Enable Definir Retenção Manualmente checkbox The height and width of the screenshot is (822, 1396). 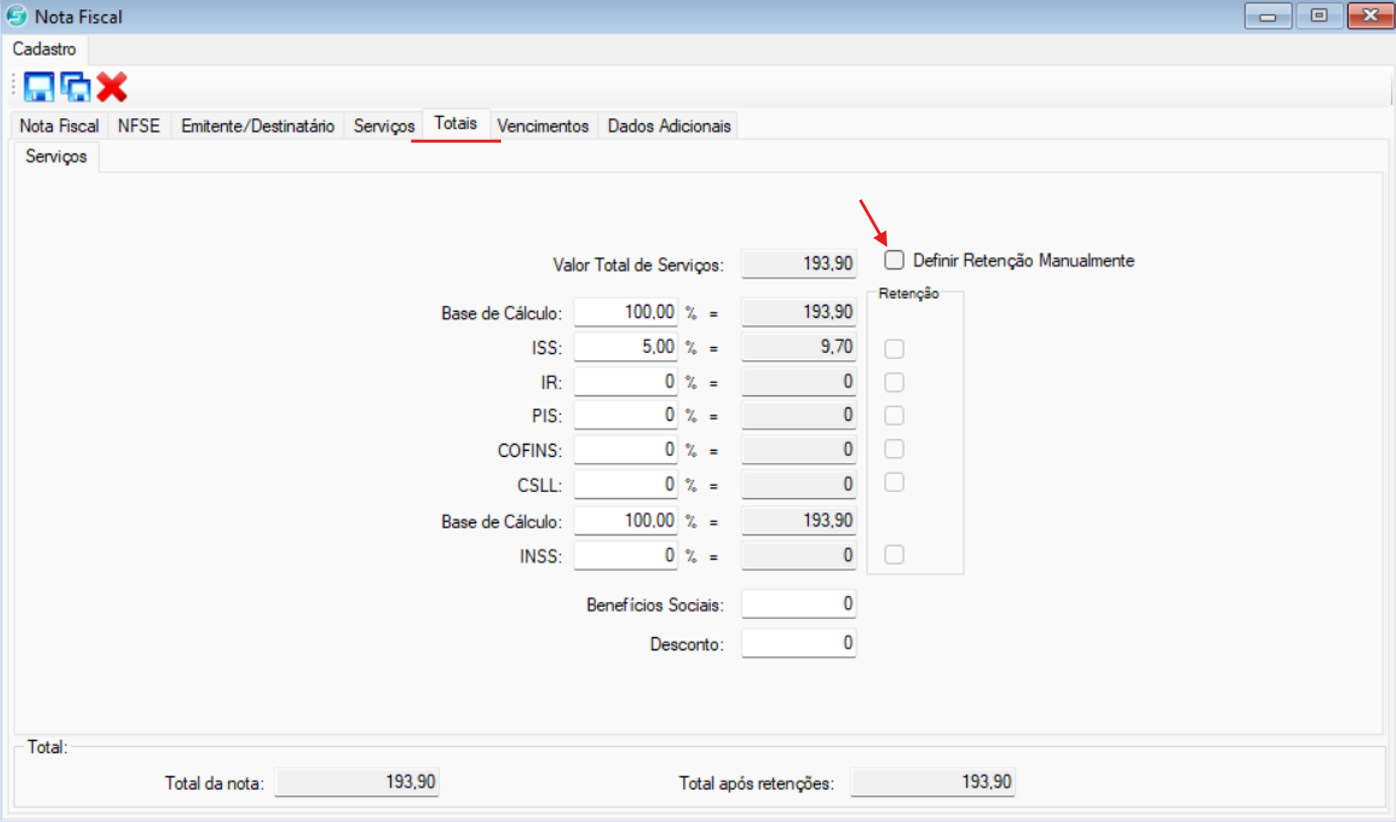[894, 260]
